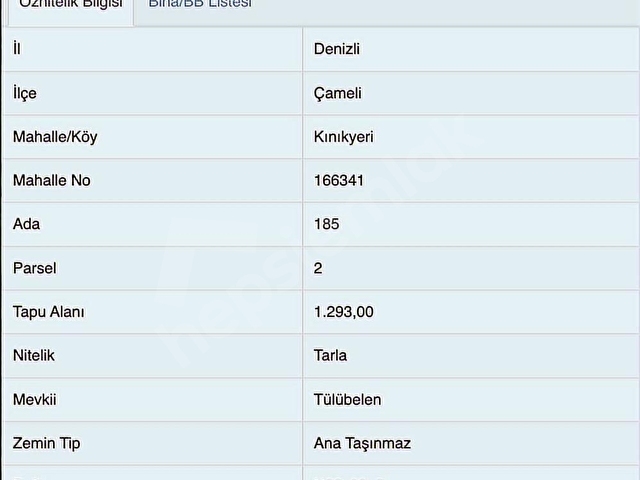Select the value Çameli
The height and width of the screenshot is (480, 640).
click(338, 93)
